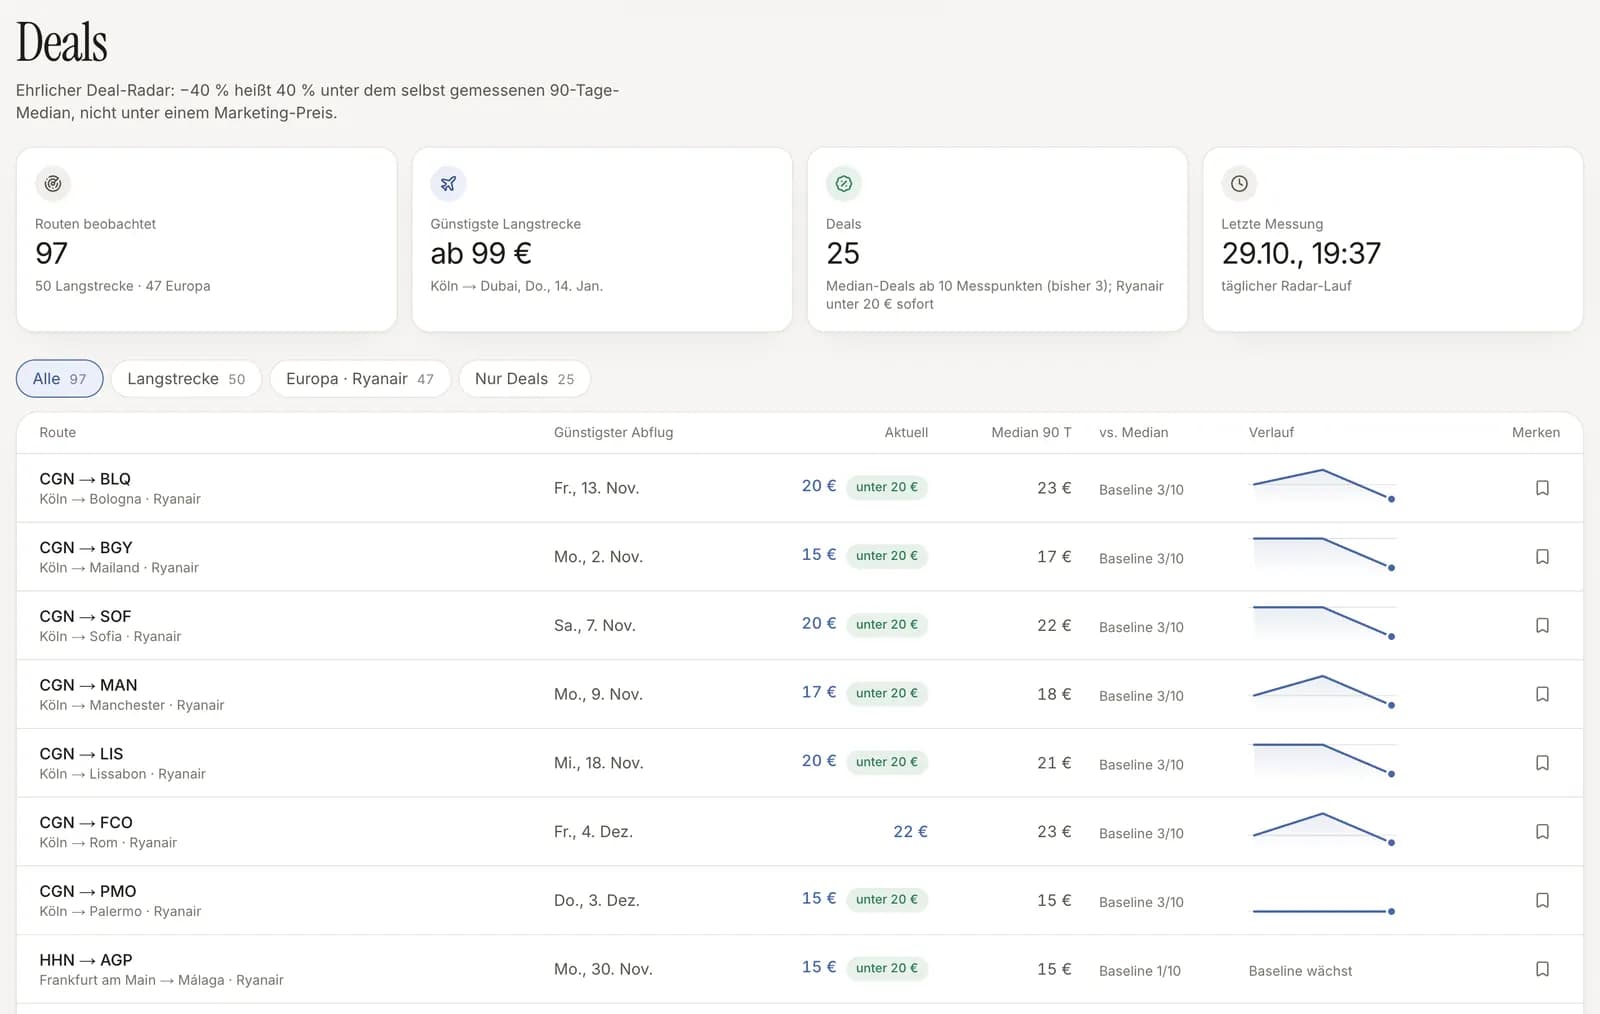Click the CGN → SOF route name

[85, 617]
